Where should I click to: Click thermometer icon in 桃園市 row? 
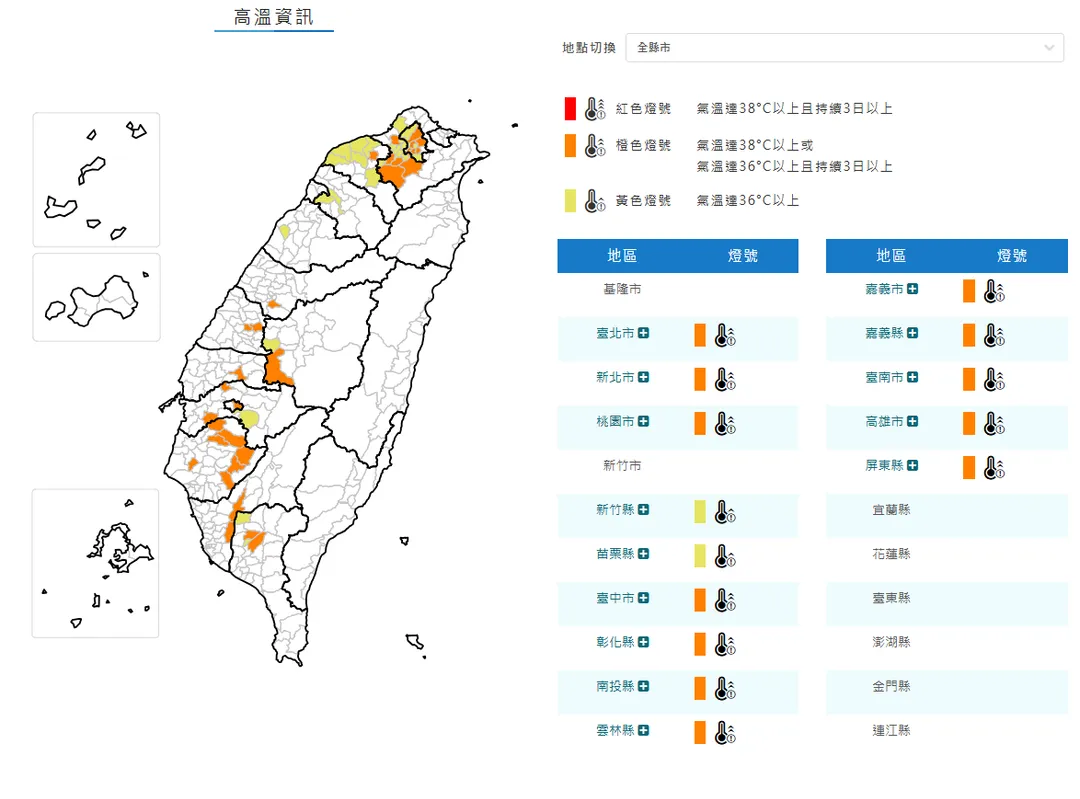coord(725,424)
